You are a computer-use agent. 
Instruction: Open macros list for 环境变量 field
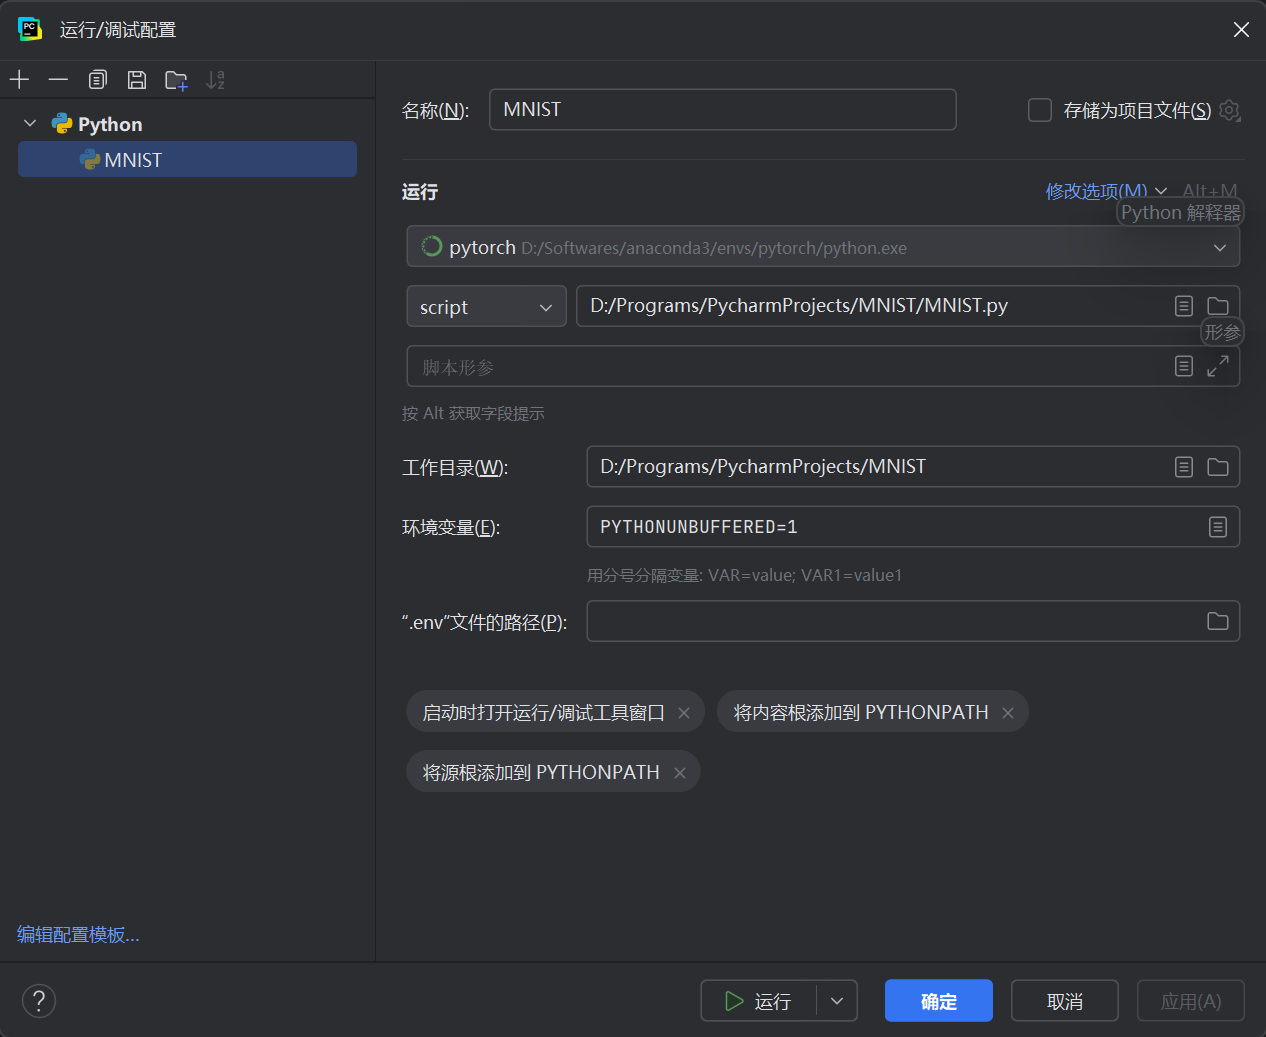pyautogui.click(x=1217, y=527)
